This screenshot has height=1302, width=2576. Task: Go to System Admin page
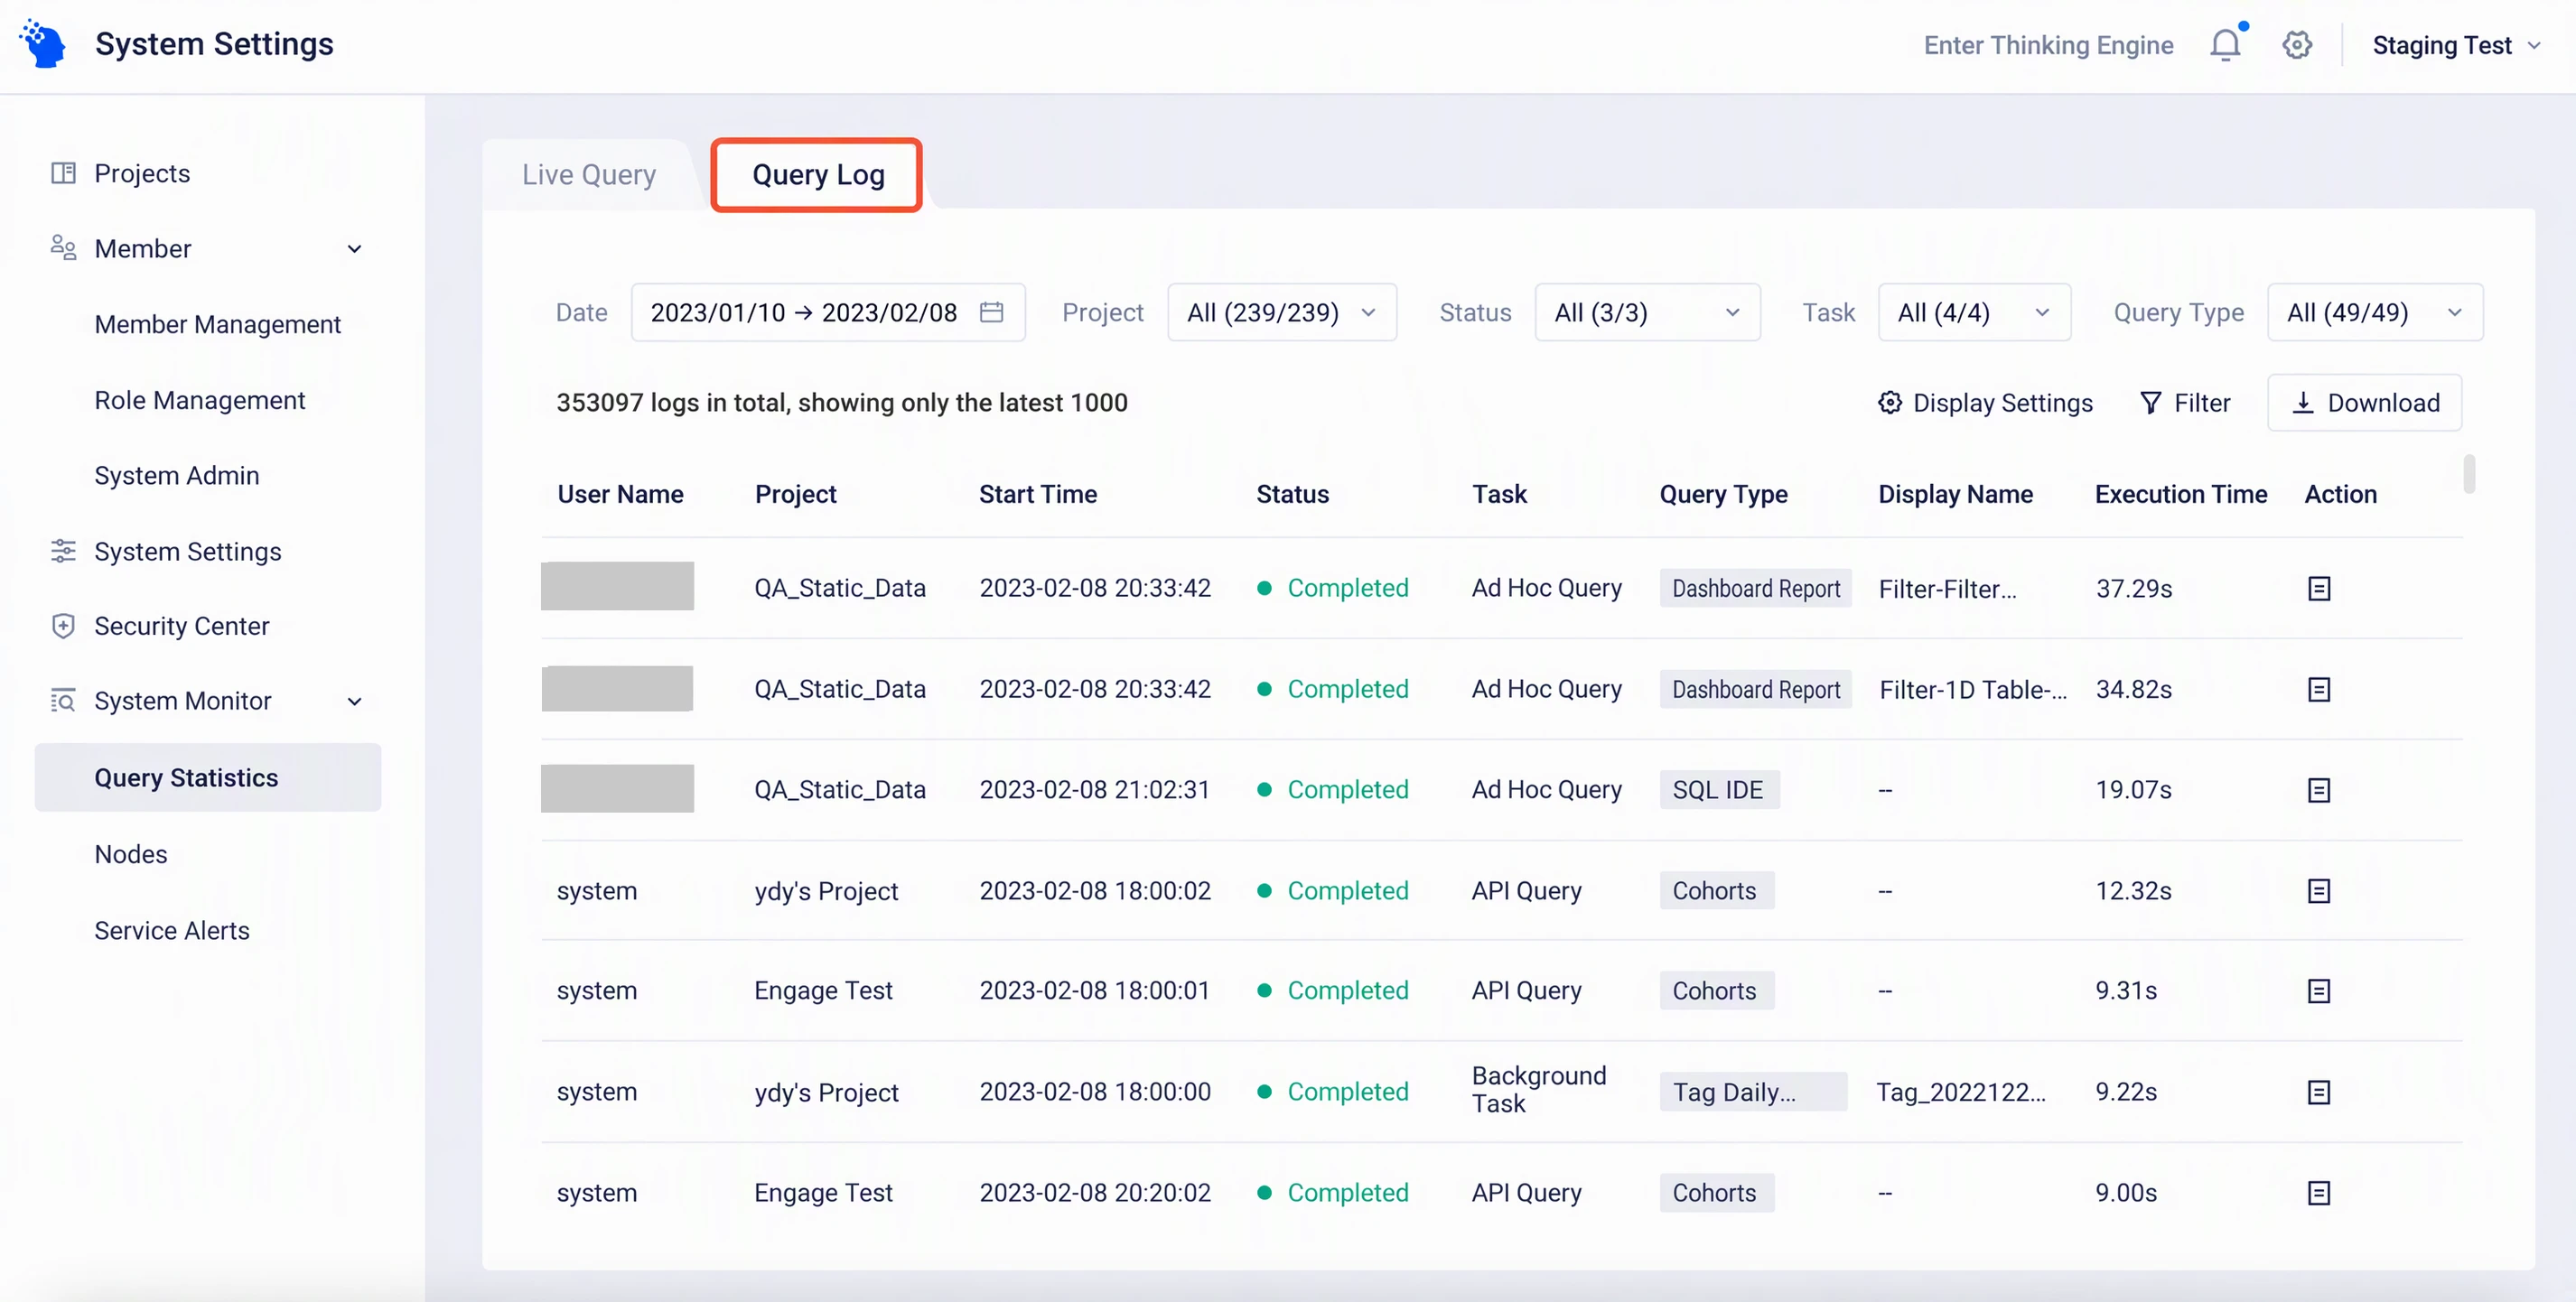coord(177,475)
